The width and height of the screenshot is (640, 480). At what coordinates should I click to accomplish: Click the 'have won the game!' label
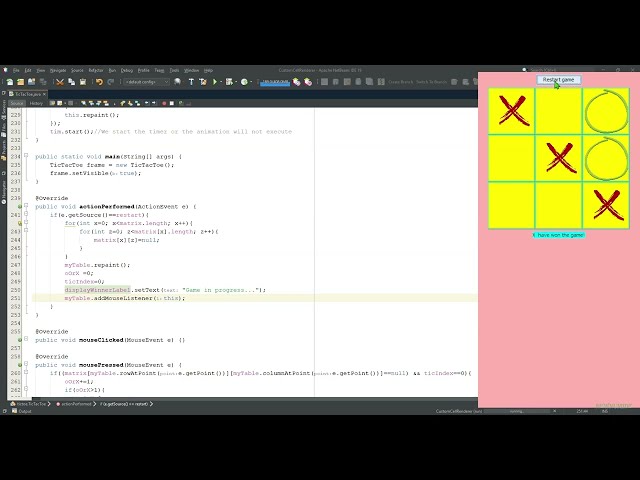pyautogui.click(x=558, y=235)
